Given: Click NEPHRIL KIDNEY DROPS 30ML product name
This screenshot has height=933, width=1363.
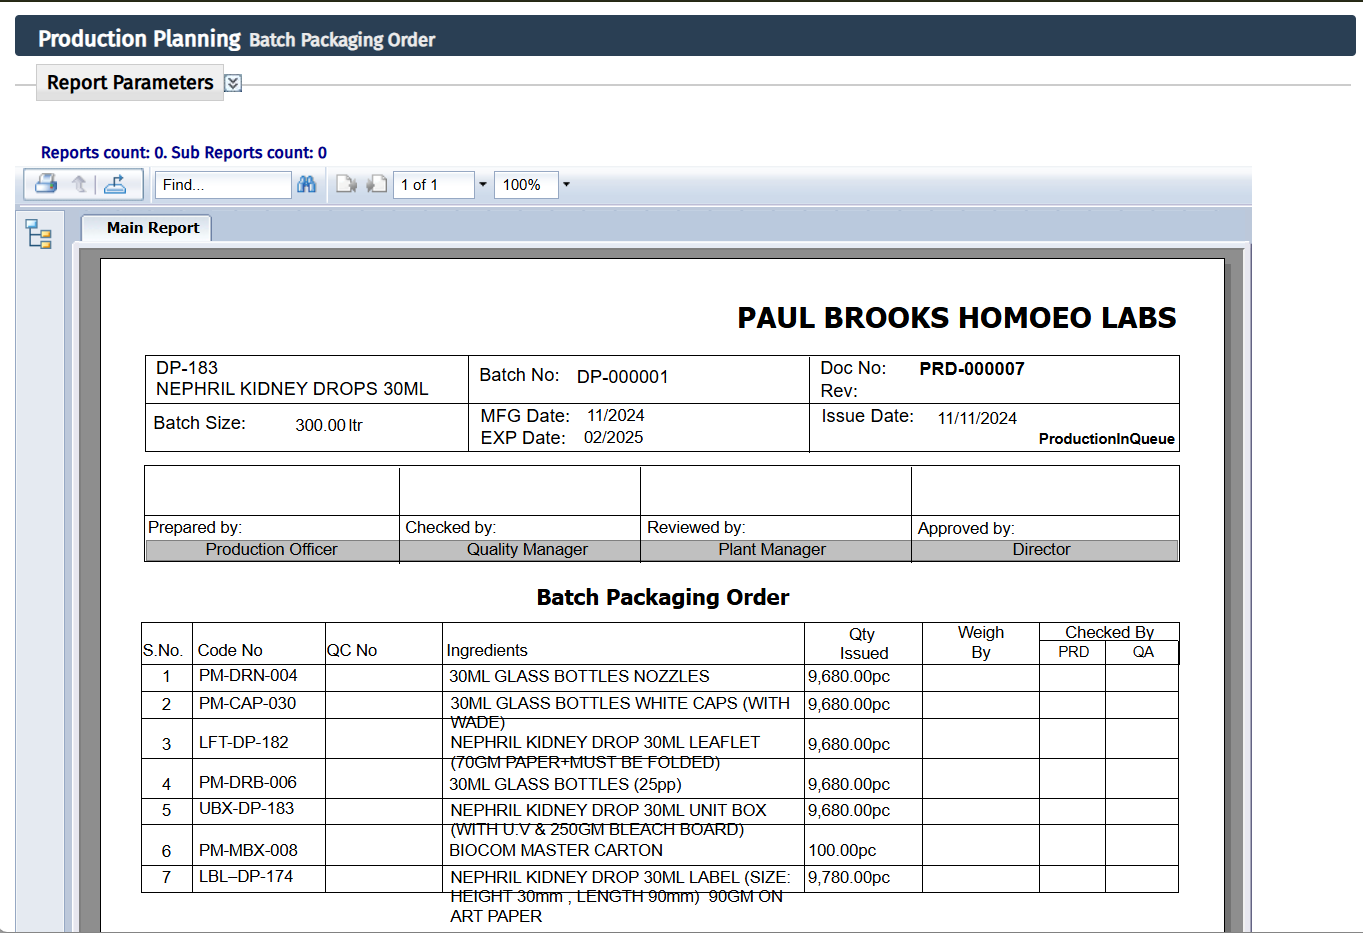Looking at the screenshot, I should [x=292, y=389].
